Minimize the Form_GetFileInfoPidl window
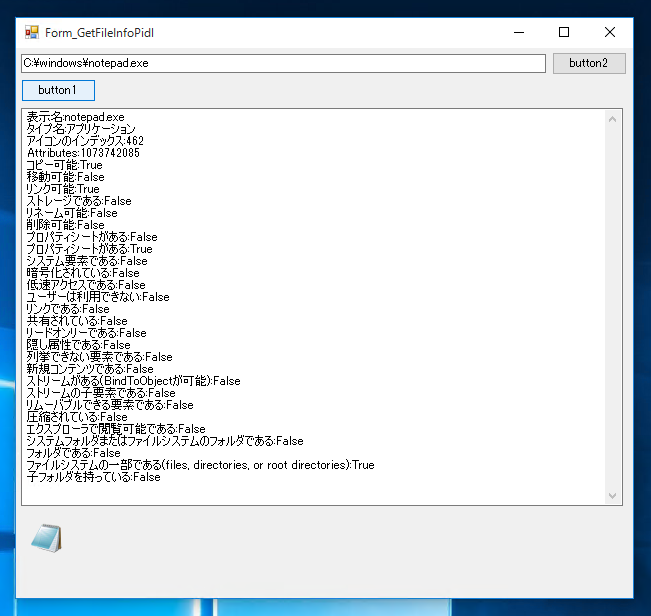Screen dimensions: 651x616 coord(519,32)
